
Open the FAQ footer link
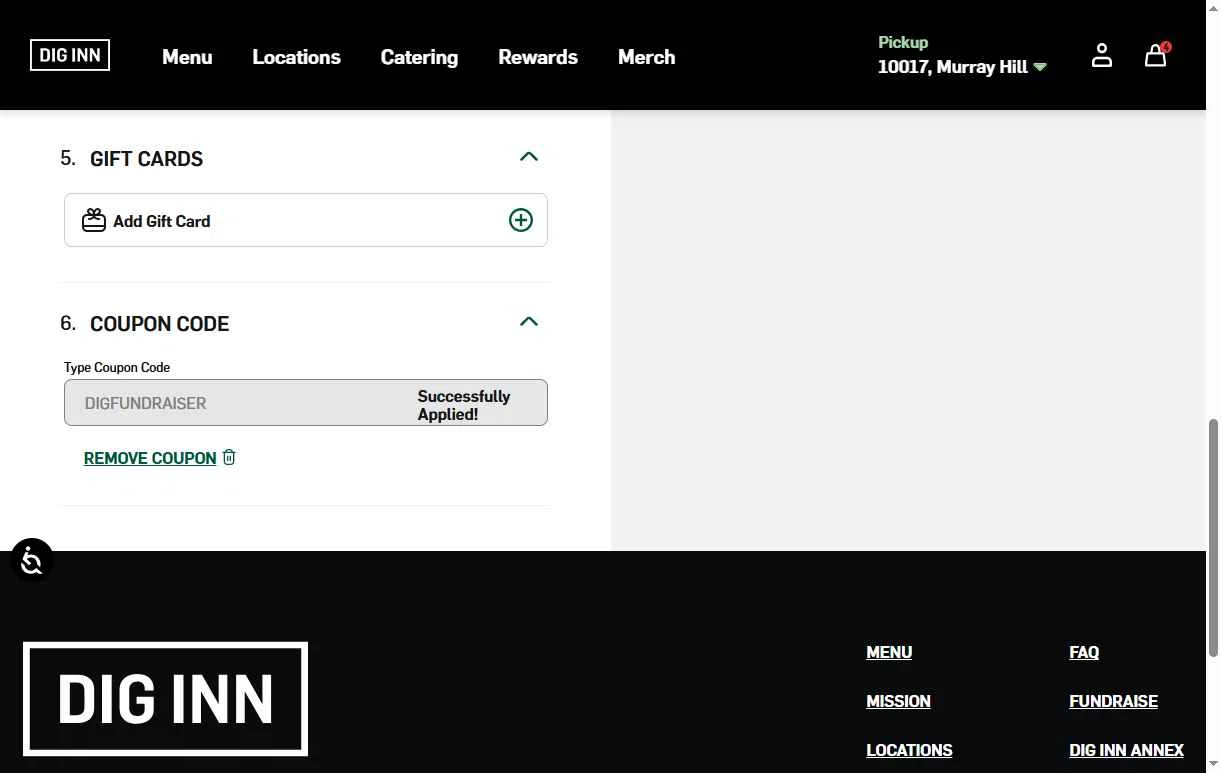pos(1084,652)
